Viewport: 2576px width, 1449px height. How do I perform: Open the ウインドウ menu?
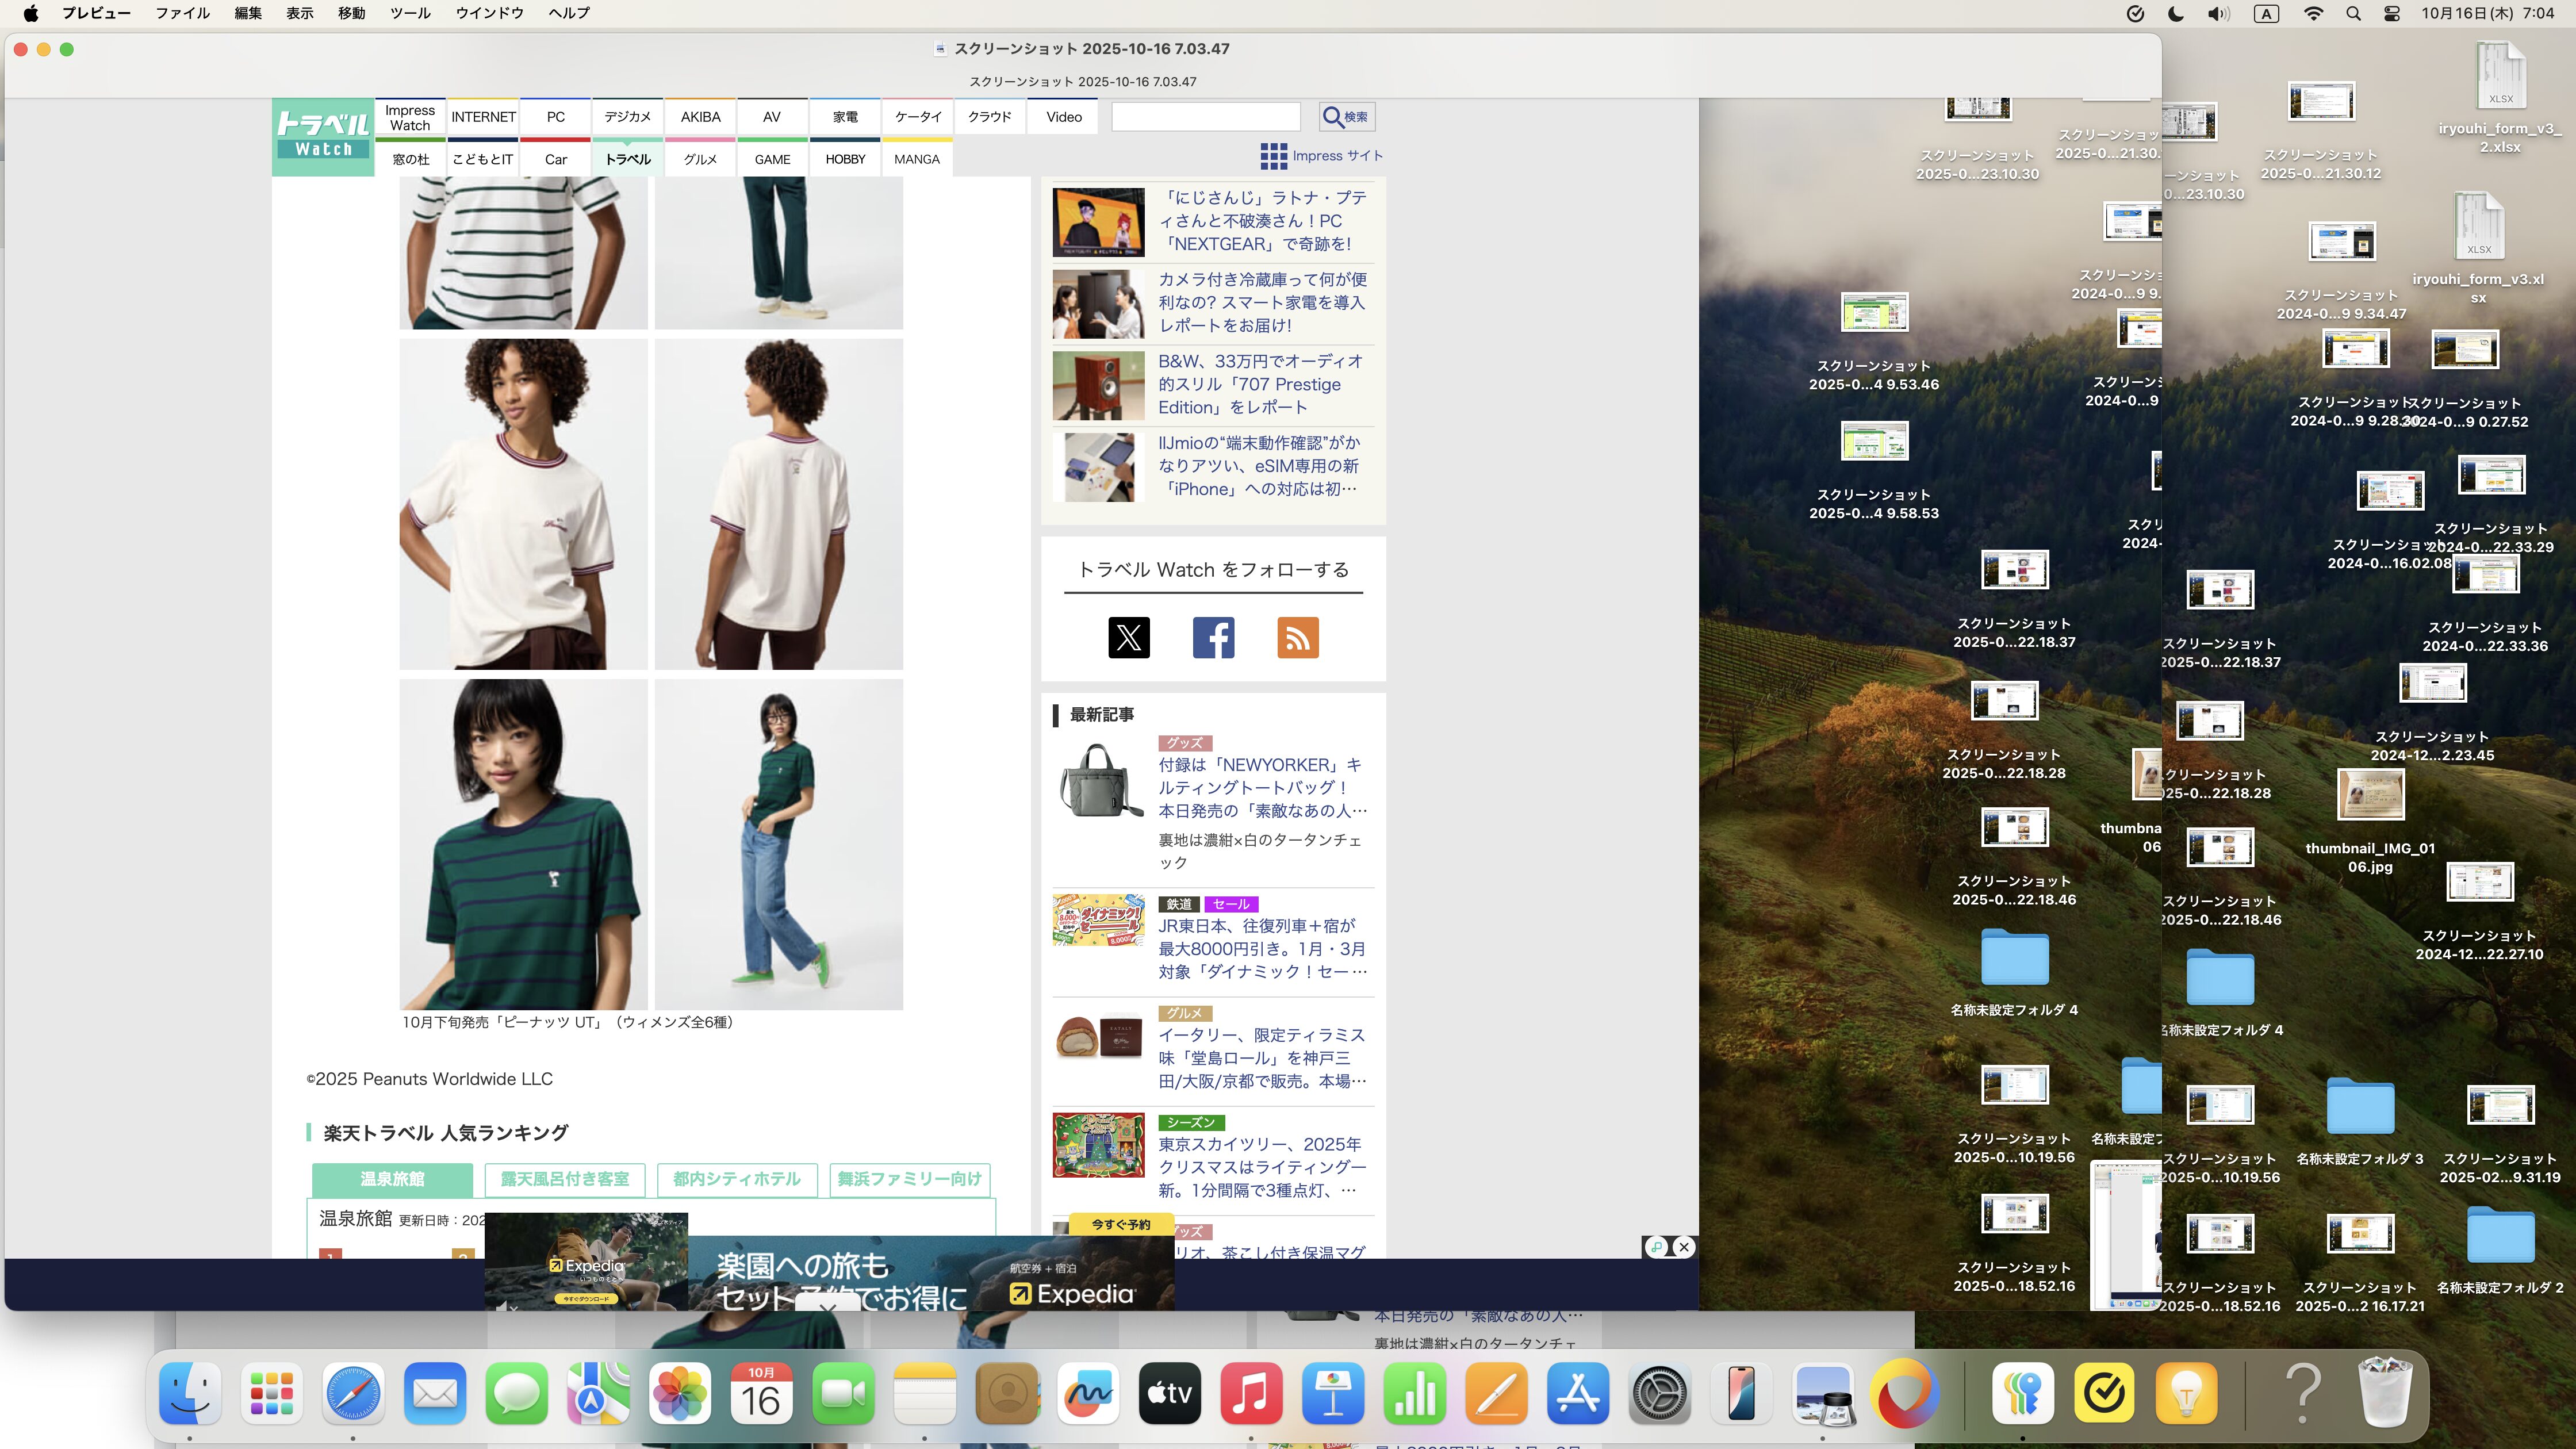pyautogui.click(x=489, y=14)
